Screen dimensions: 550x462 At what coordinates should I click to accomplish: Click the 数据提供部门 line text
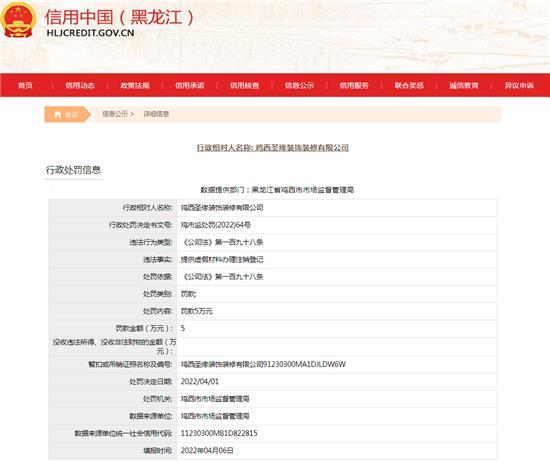pyautogui.click(x=277, y=190)
